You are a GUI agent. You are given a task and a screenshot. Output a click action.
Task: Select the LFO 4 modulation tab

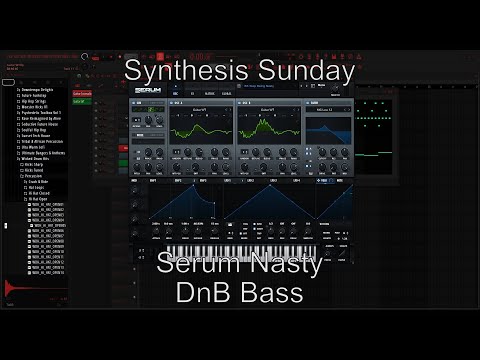[296, 181]
